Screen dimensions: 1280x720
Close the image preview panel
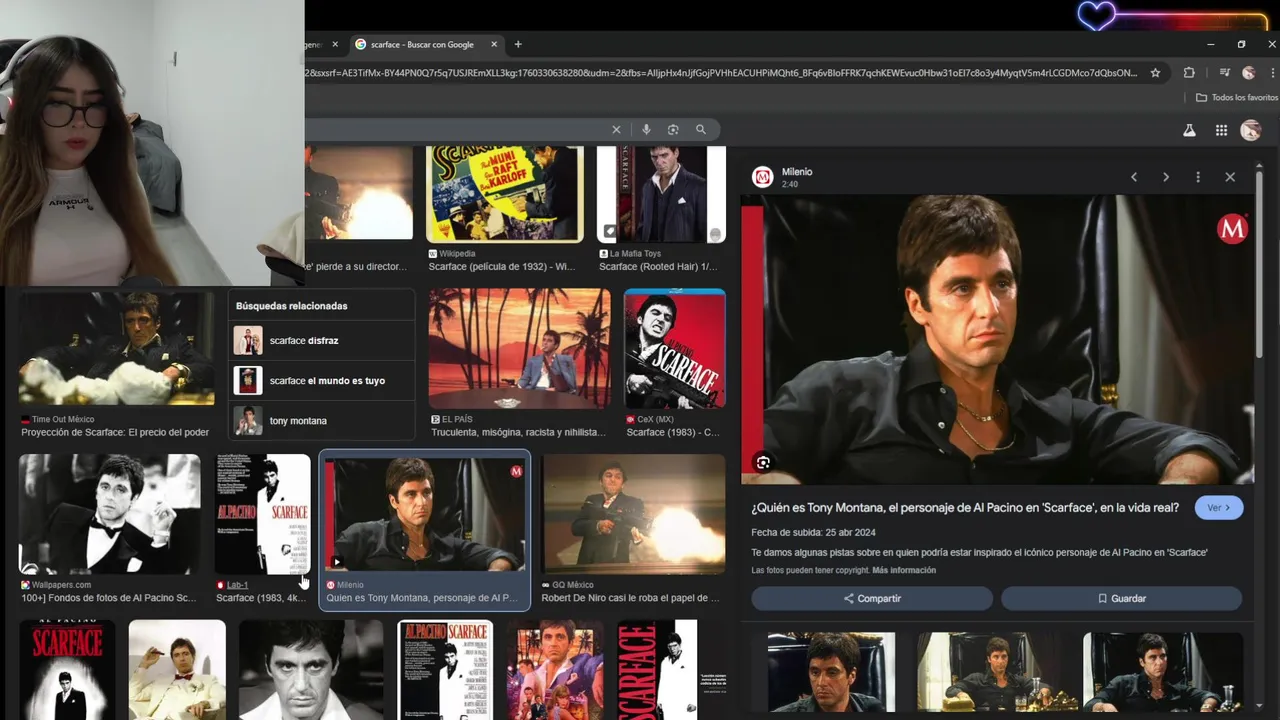tap(1230, 177)
